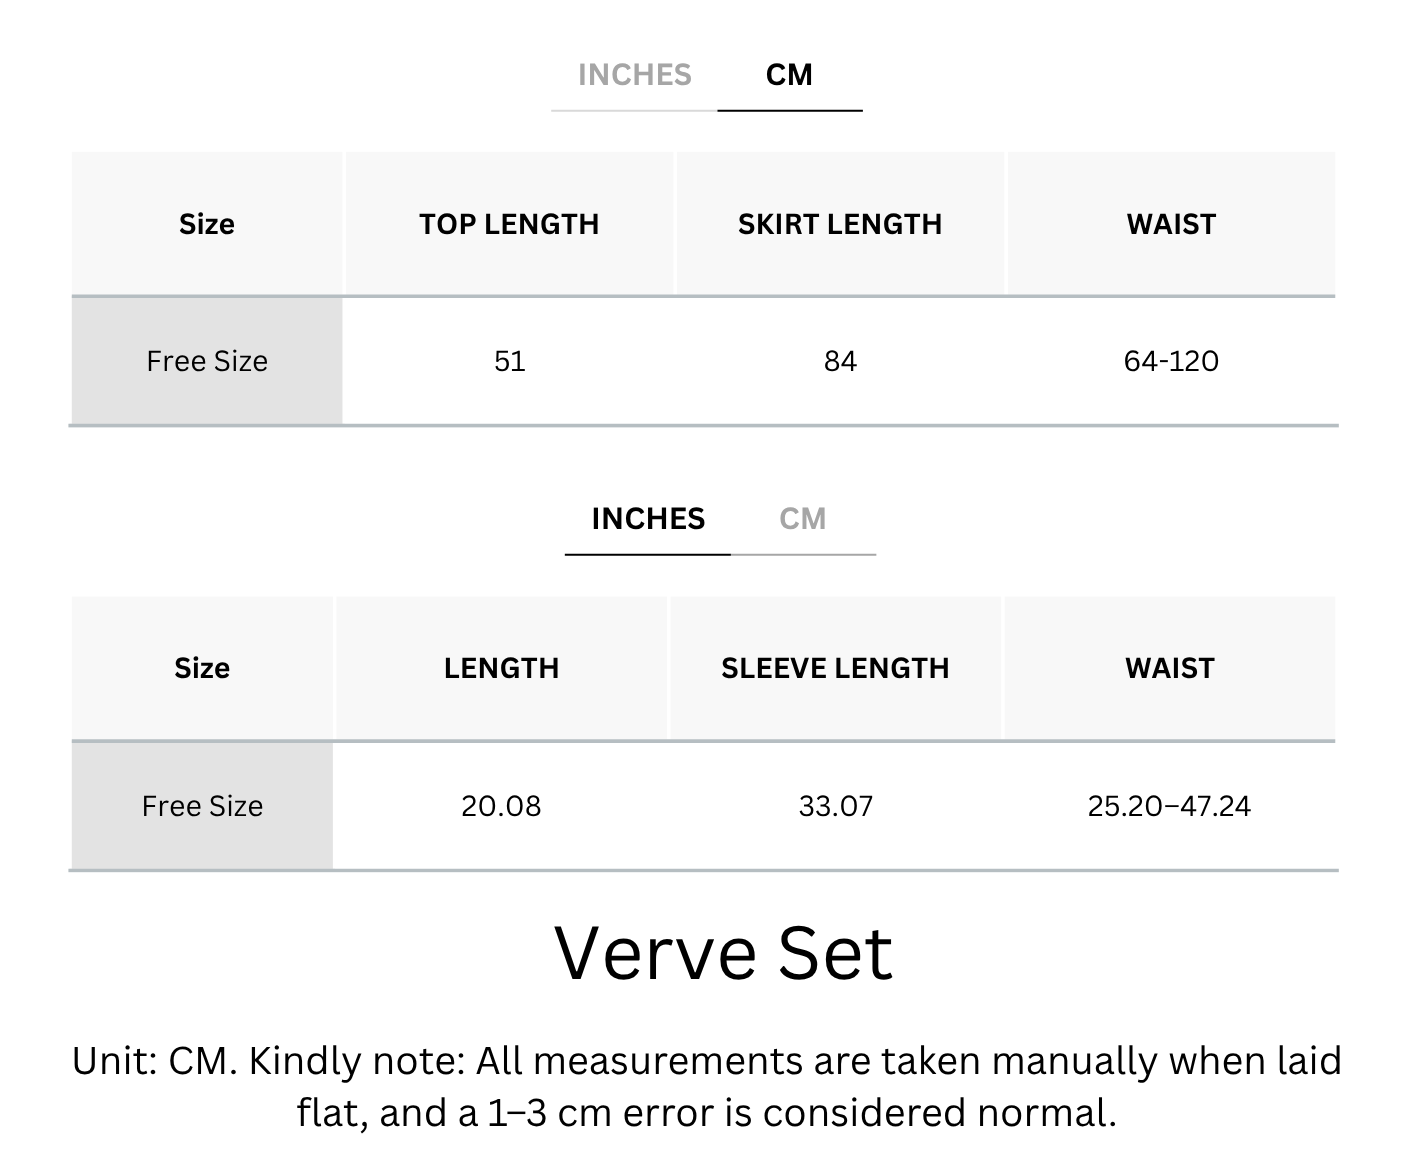Screen dimensions: 1414x1159
Task: Click the 51 top length value
Action: (509, 361)
